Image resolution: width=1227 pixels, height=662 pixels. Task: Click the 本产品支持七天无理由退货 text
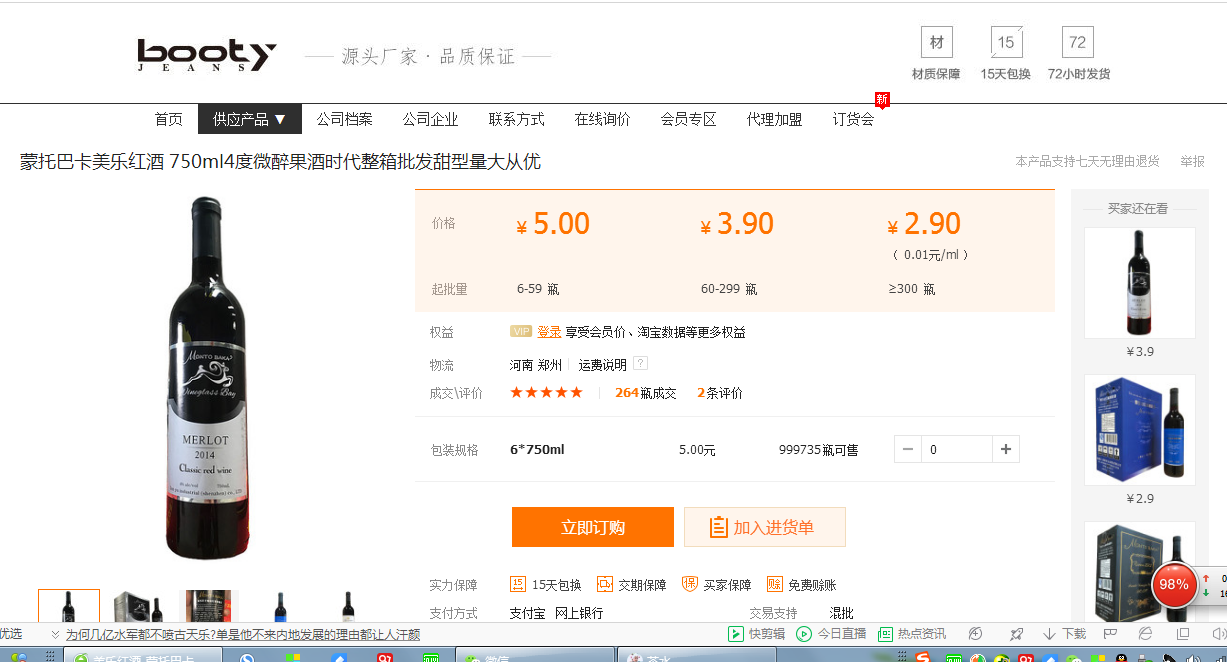pos(1087,161)
